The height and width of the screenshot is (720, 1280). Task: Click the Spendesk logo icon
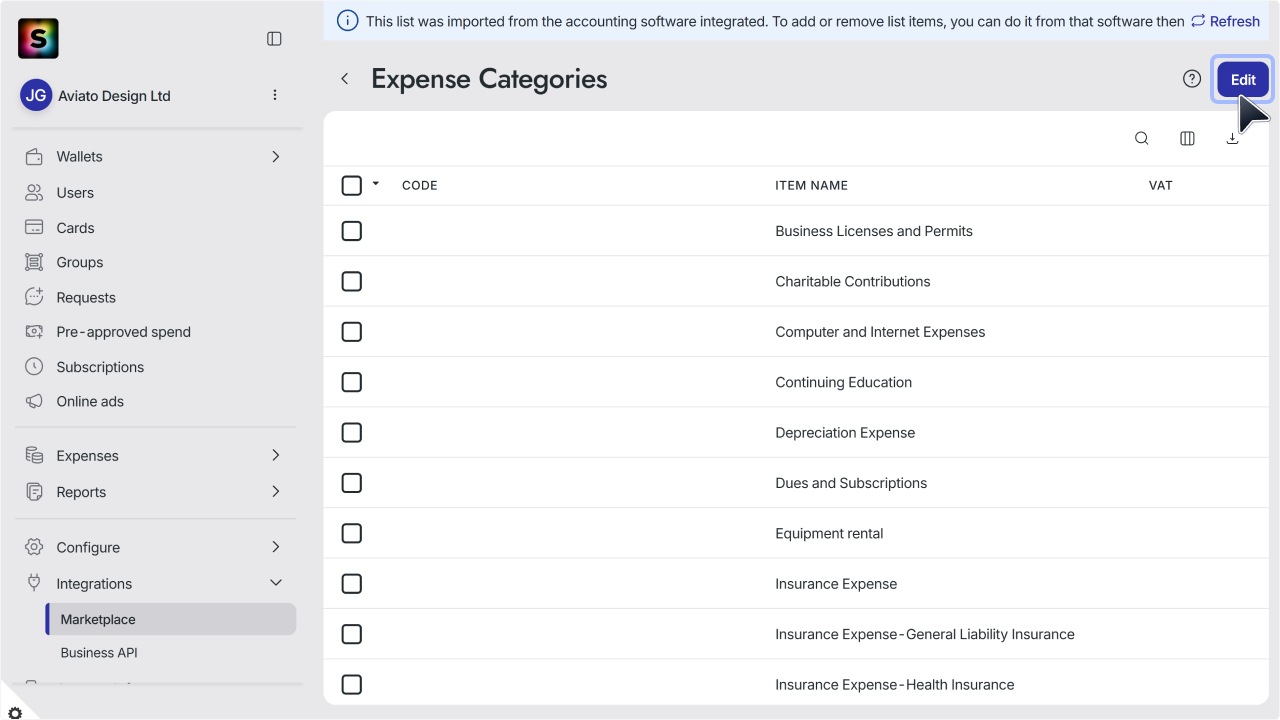coord(38,39)
